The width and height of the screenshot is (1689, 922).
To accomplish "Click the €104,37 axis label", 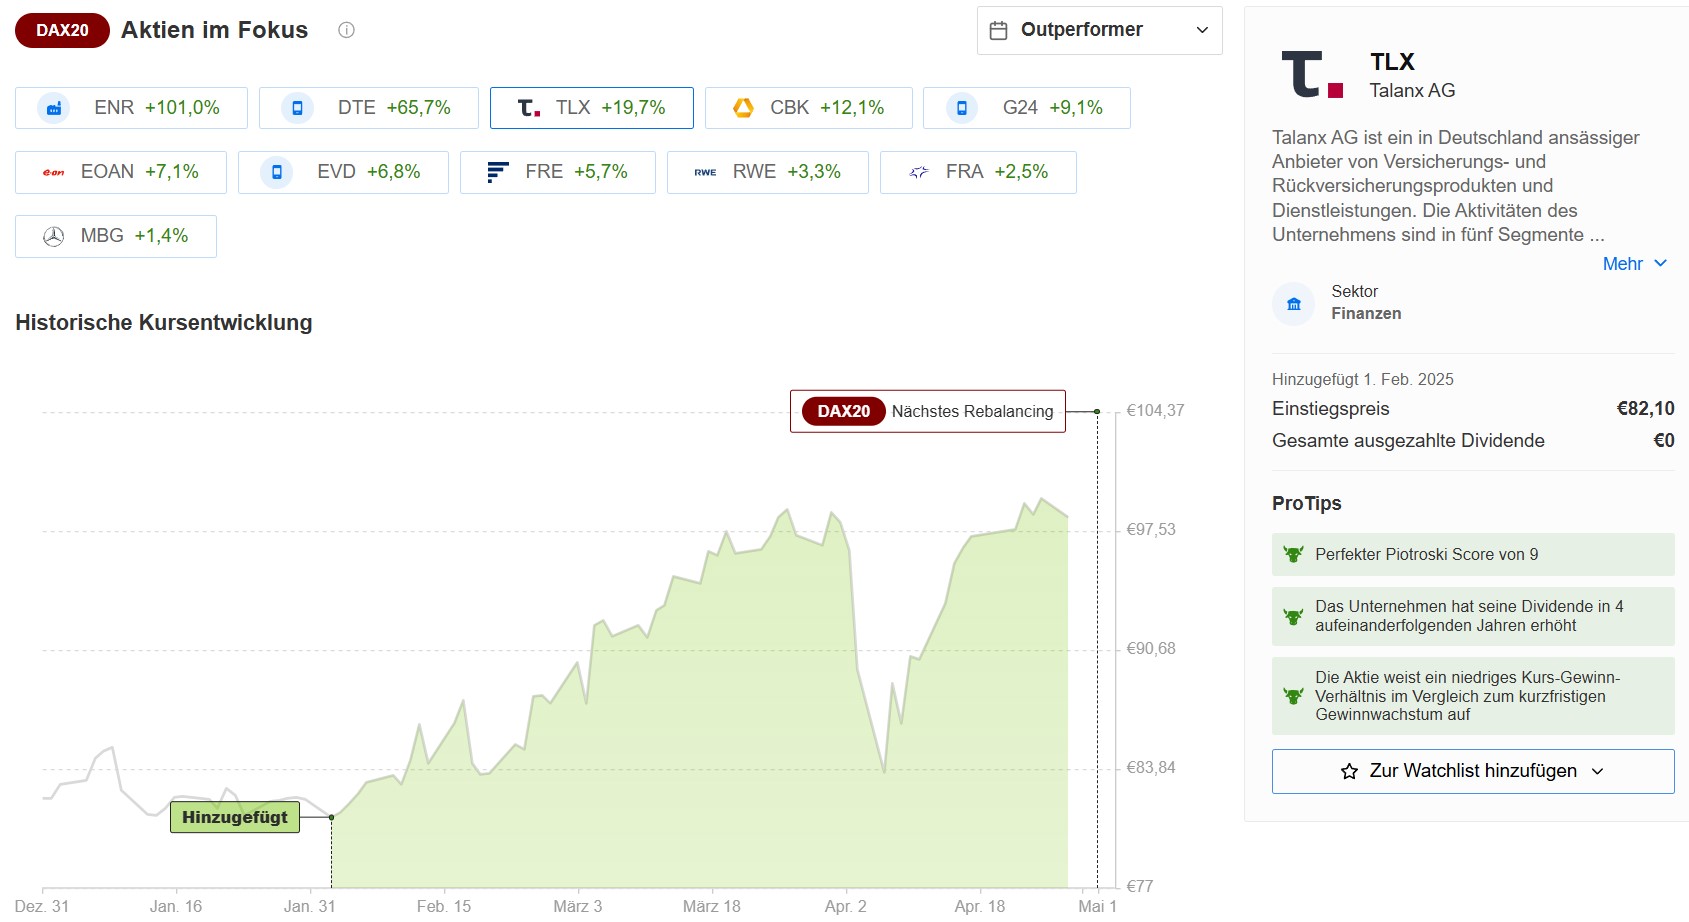I will pos(1155,410).
